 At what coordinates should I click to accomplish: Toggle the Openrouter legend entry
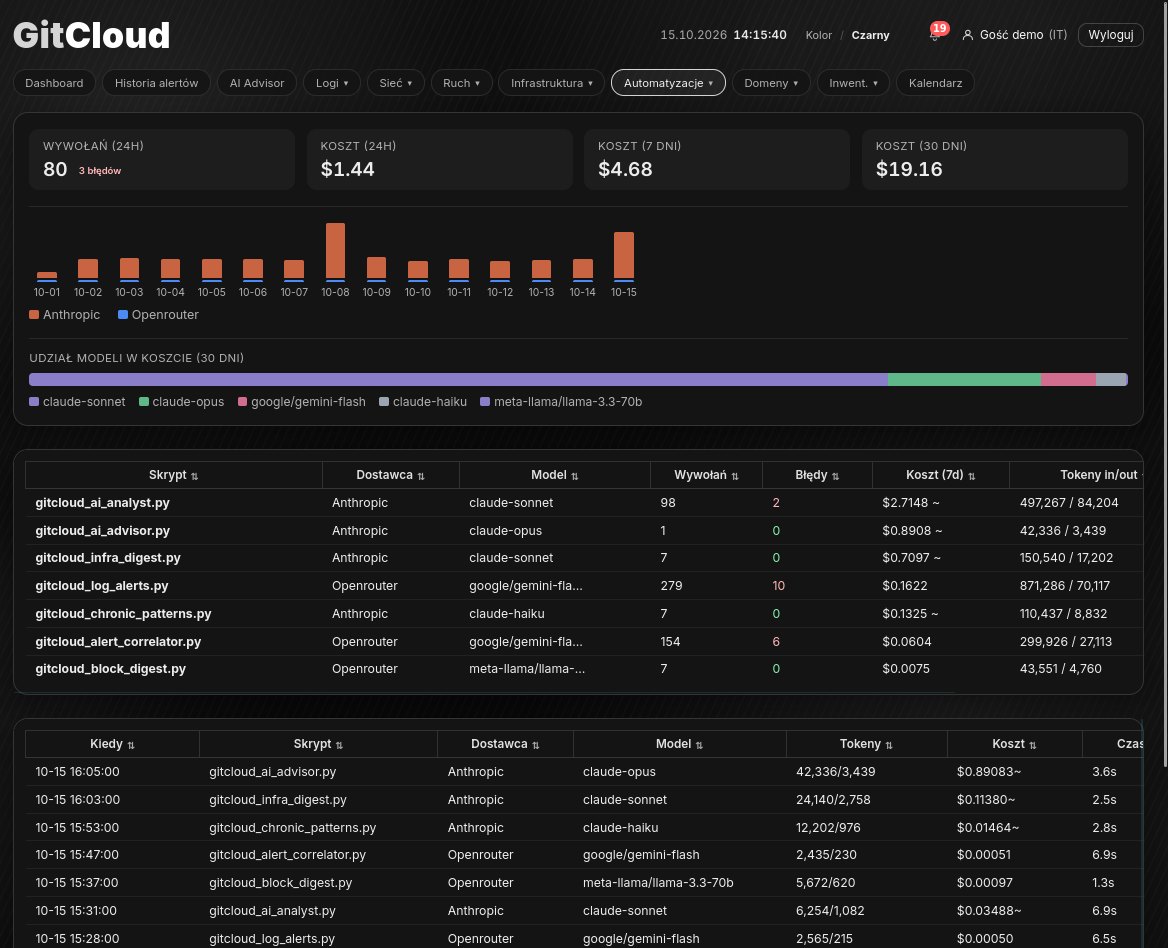pos(158,315)
